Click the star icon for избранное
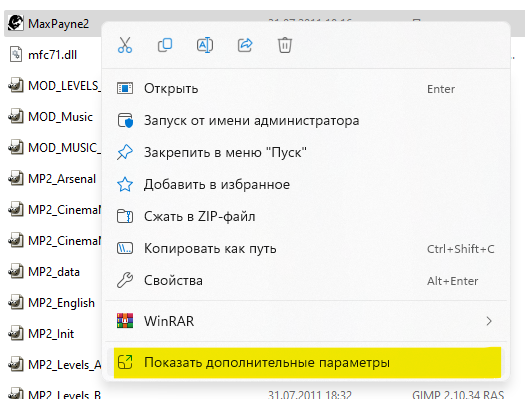 point(125,184)
